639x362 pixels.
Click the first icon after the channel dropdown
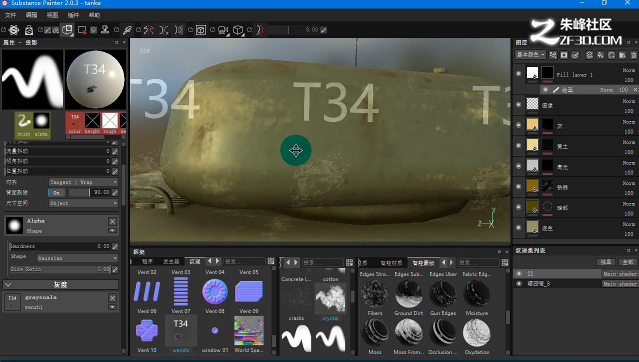(553, 55)
